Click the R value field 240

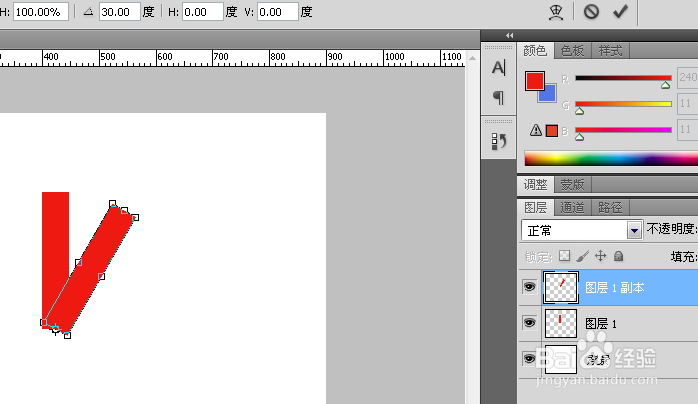pos(687,77)
